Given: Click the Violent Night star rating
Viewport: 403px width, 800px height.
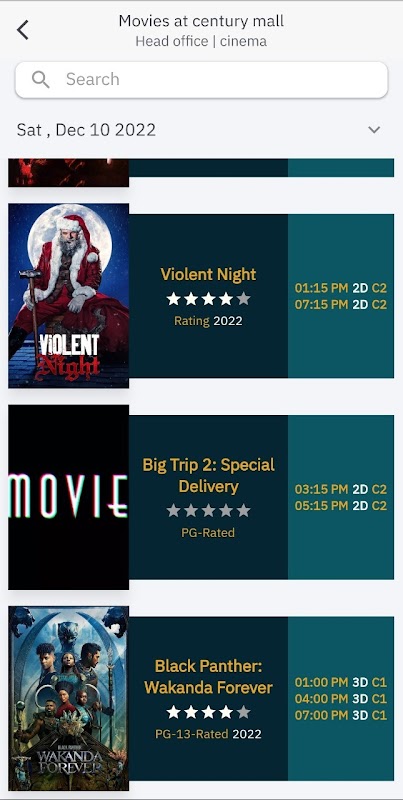Looking at the screenshot, I should tap(208, 299).
